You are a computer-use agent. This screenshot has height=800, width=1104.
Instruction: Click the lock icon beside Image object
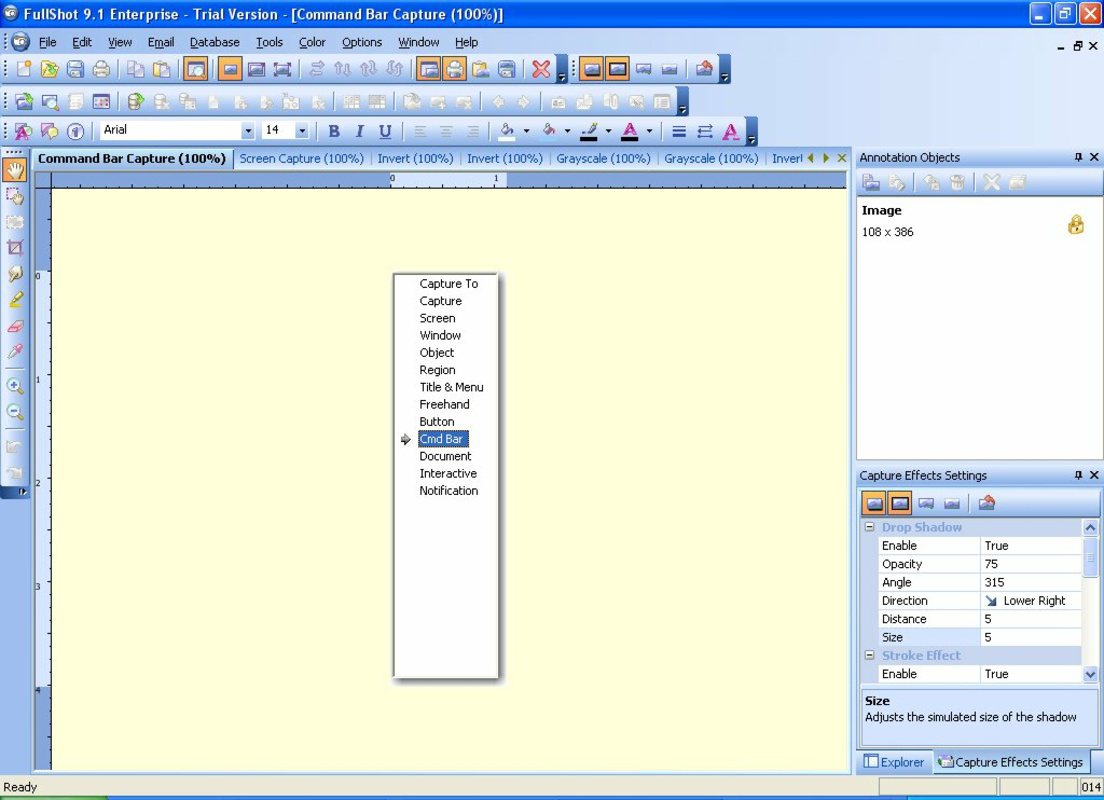[x=1076, y=225]
